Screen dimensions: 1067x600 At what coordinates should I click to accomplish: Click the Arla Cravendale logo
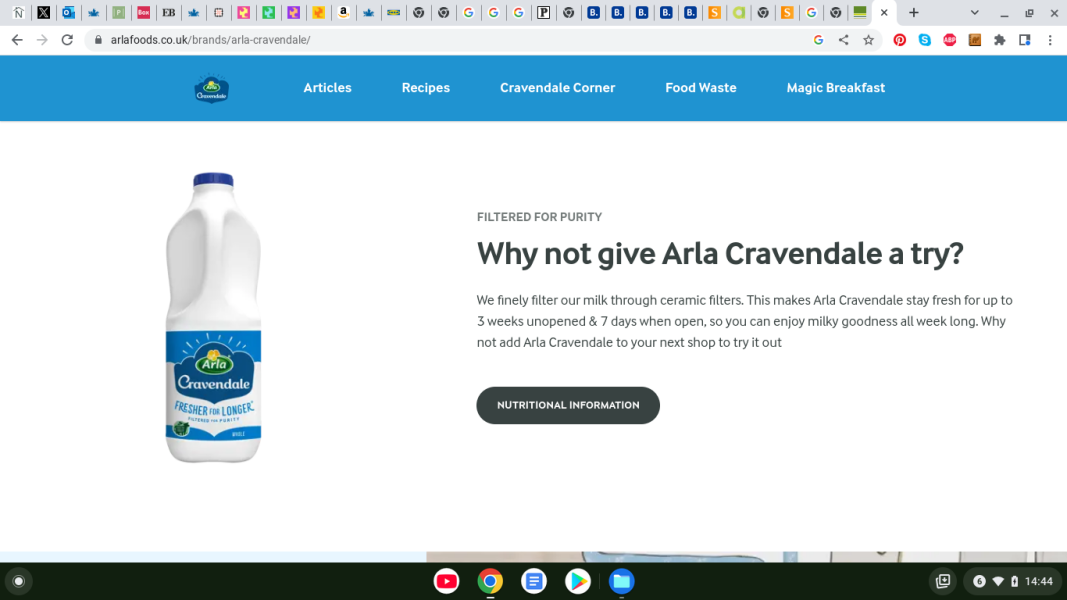point(212,88)
